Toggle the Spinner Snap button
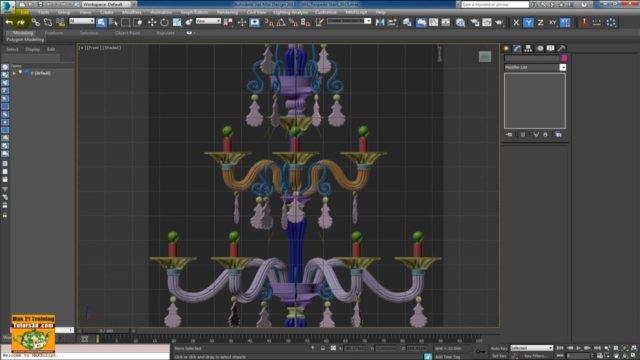Image resolution: width=640 pixels, height=360 pixels. click(306, 22)
